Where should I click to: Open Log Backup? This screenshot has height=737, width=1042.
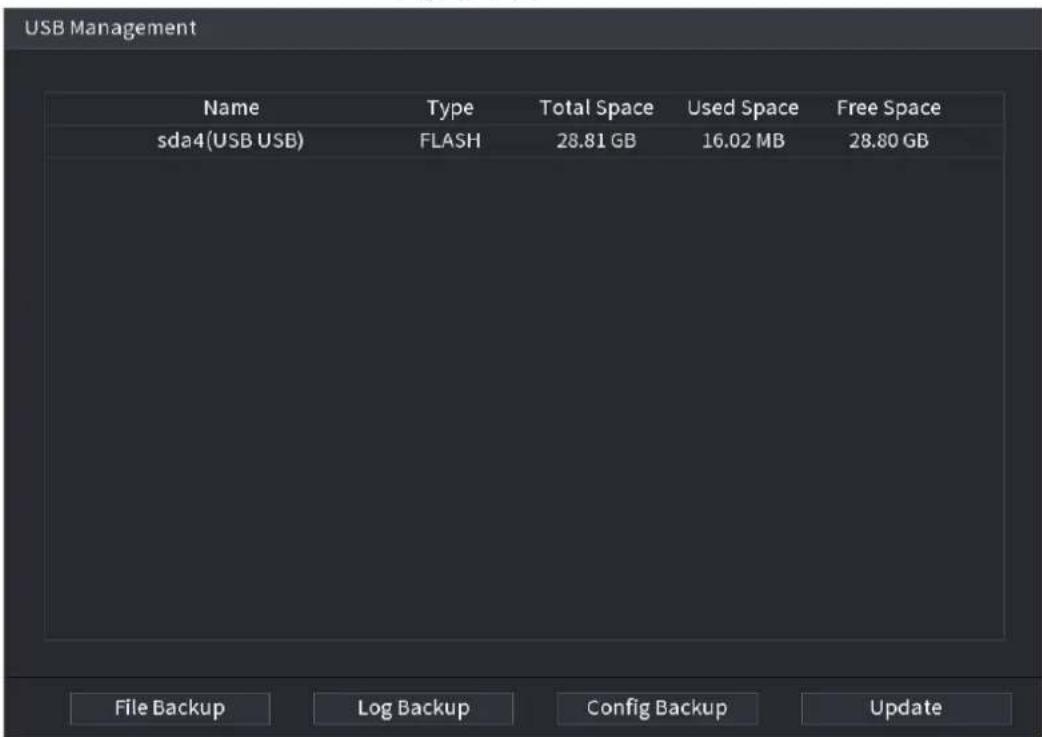point(413,708)
